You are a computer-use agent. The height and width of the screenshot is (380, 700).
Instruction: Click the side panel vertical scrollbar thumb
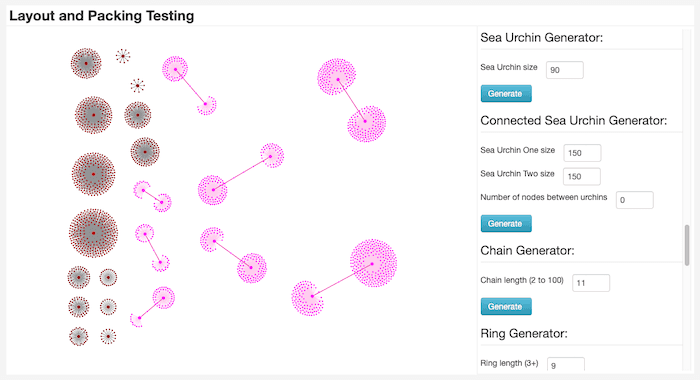click(687, 245)
